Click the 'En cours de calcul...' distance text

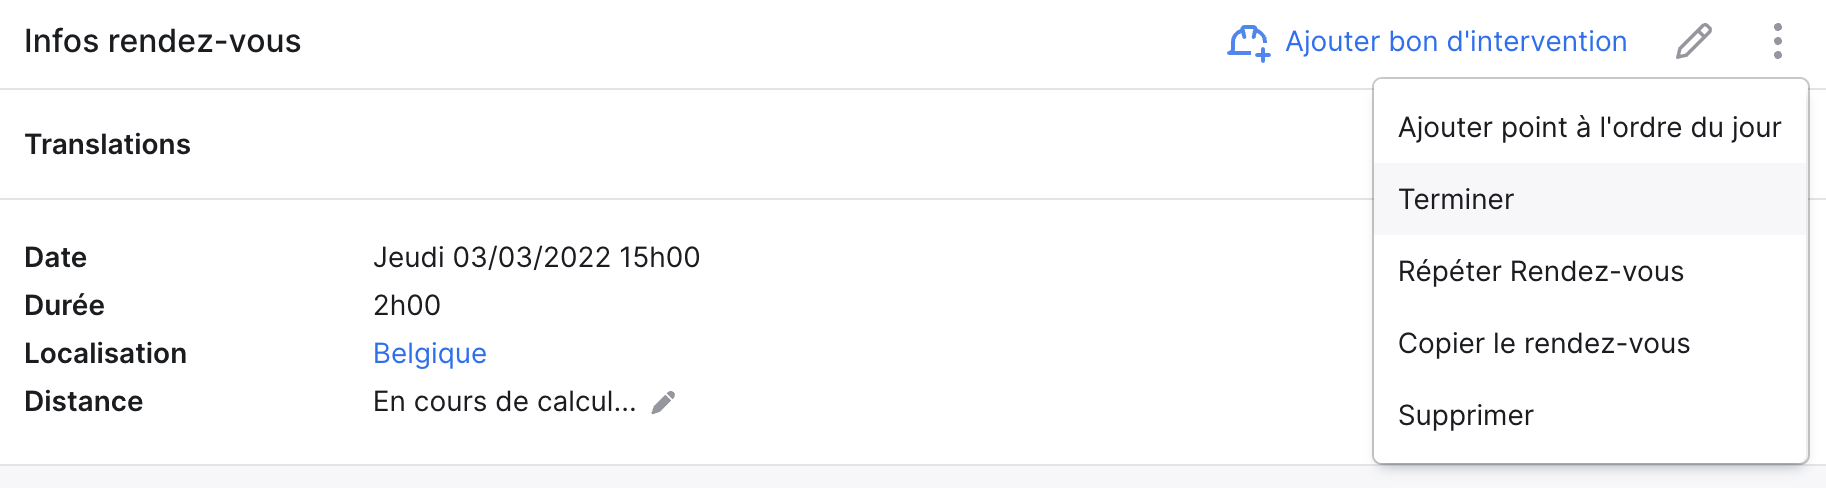pyautogui.click(x=505, y=401)
